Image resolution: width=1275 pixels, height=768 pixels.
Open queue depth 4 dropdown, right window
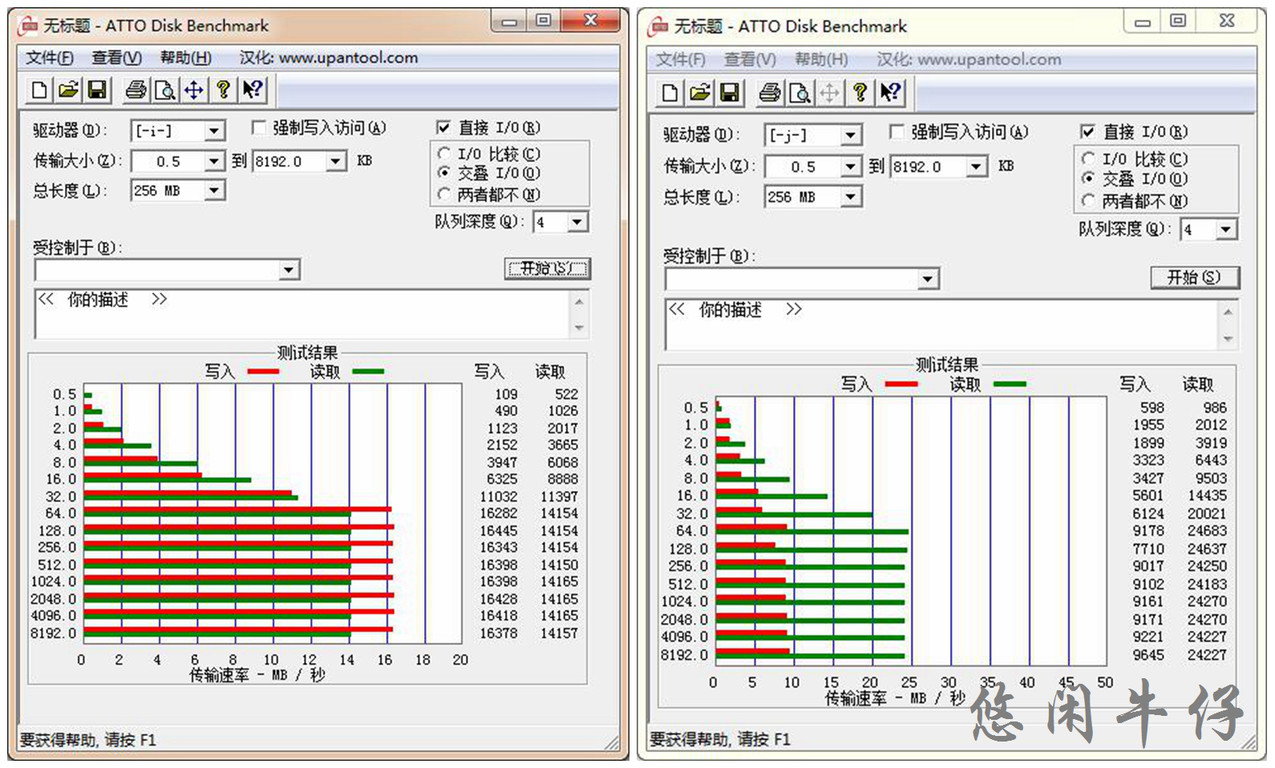(x=1227, y=230)
